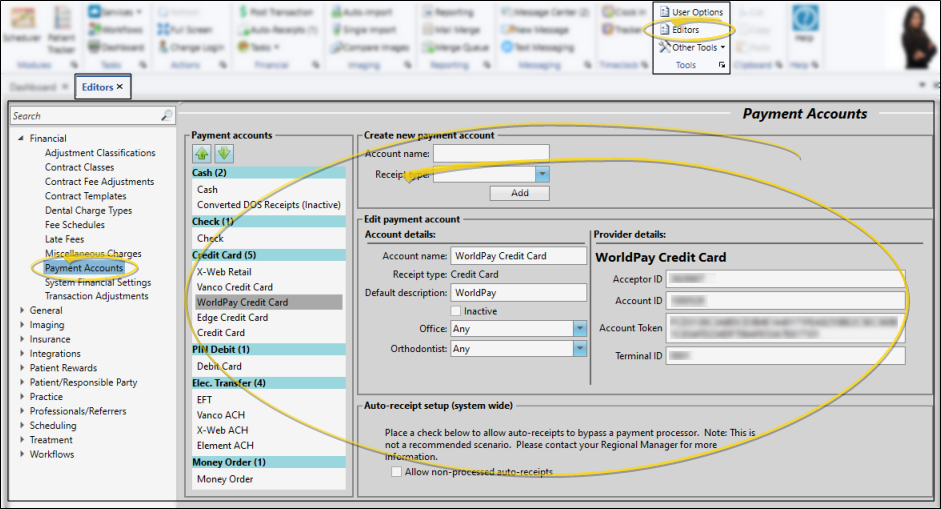Open User Options from Tools group

point(664,12)
